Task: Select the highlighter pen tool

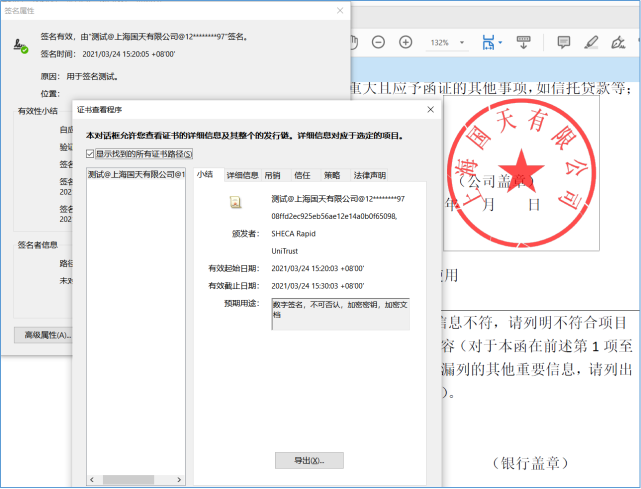Action: (591, 42)
